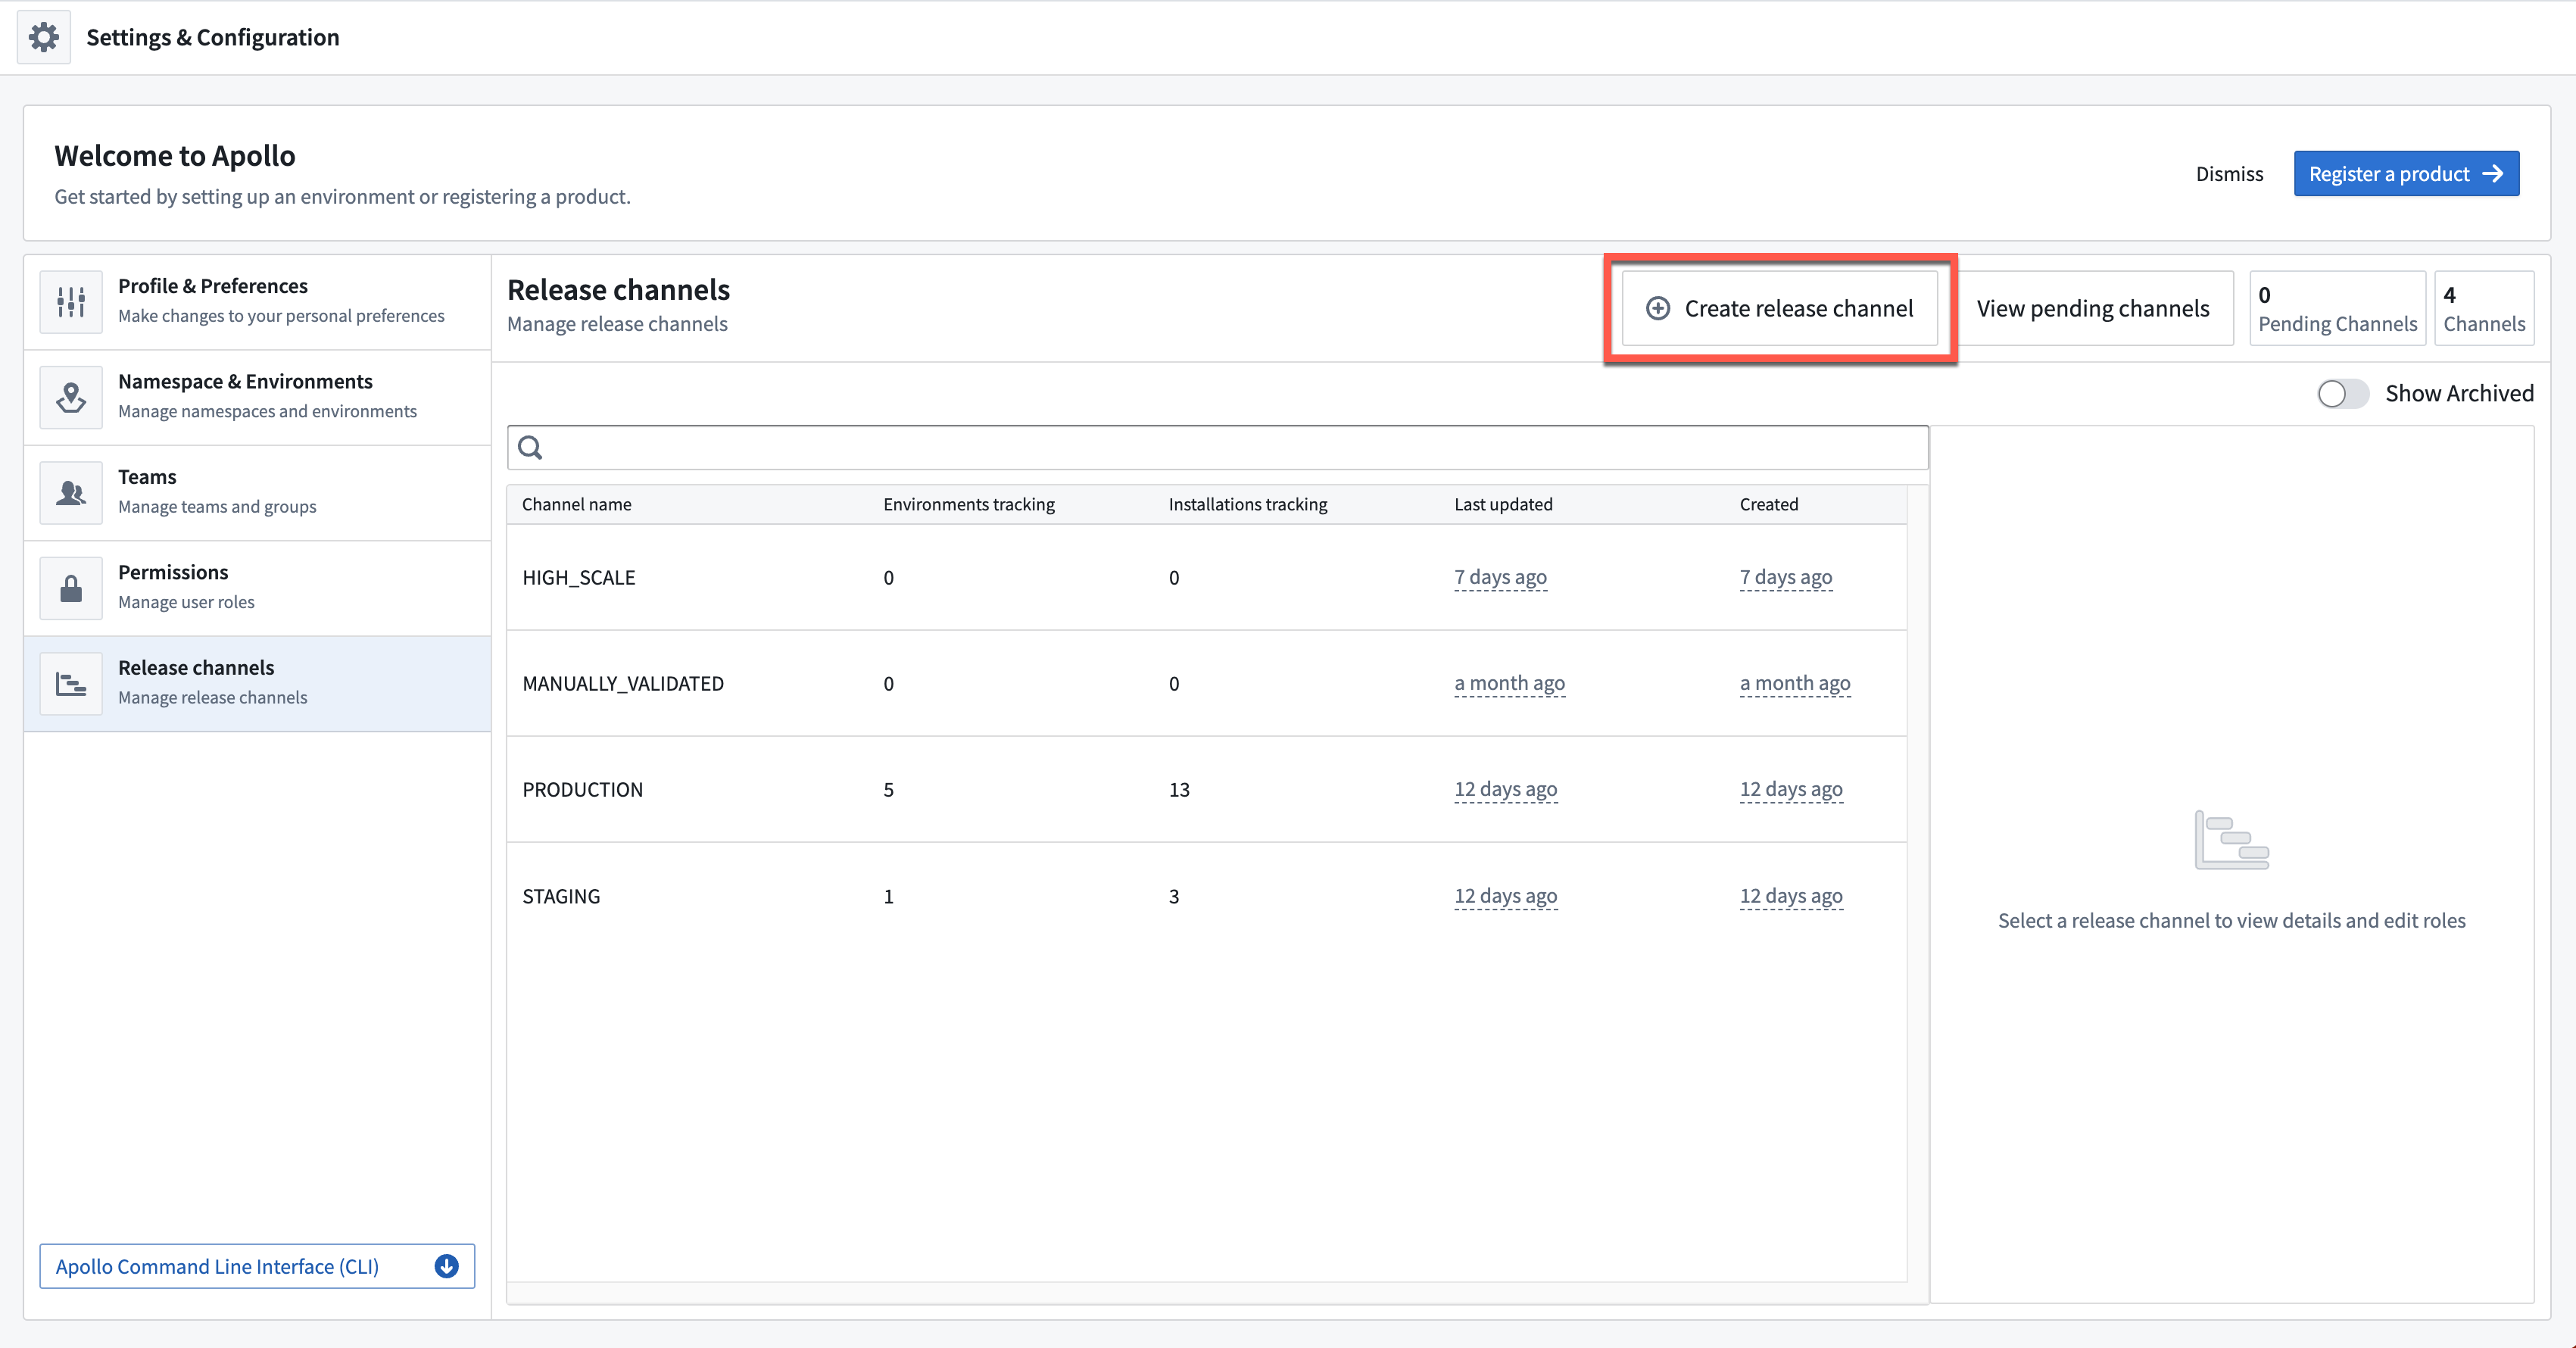Toggle the Show Archived switch
This screenshot has width=2576, height=1348.
point(2343,393)
